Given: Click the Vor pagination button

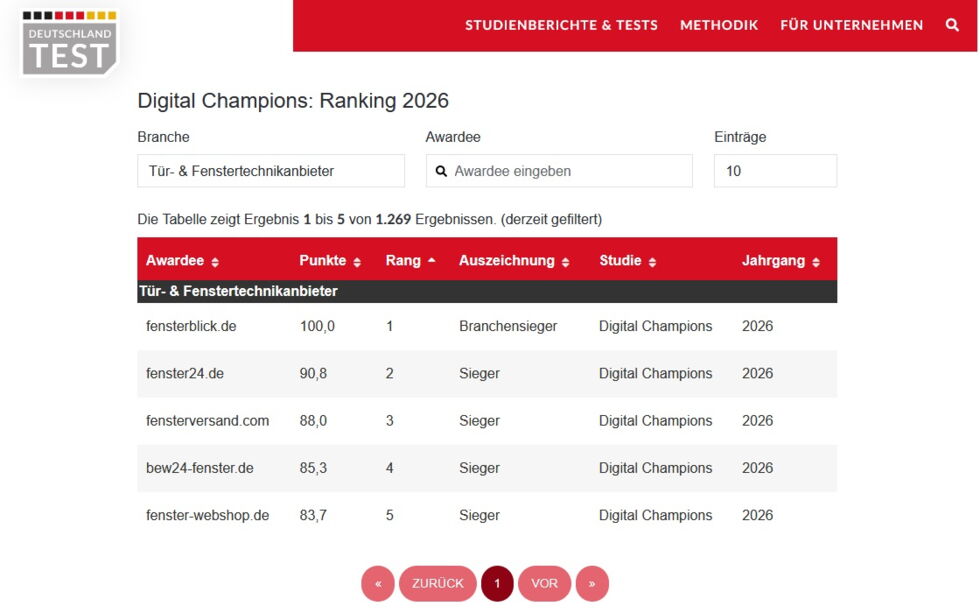Looking at the screenshot, I should click(544, 583).
